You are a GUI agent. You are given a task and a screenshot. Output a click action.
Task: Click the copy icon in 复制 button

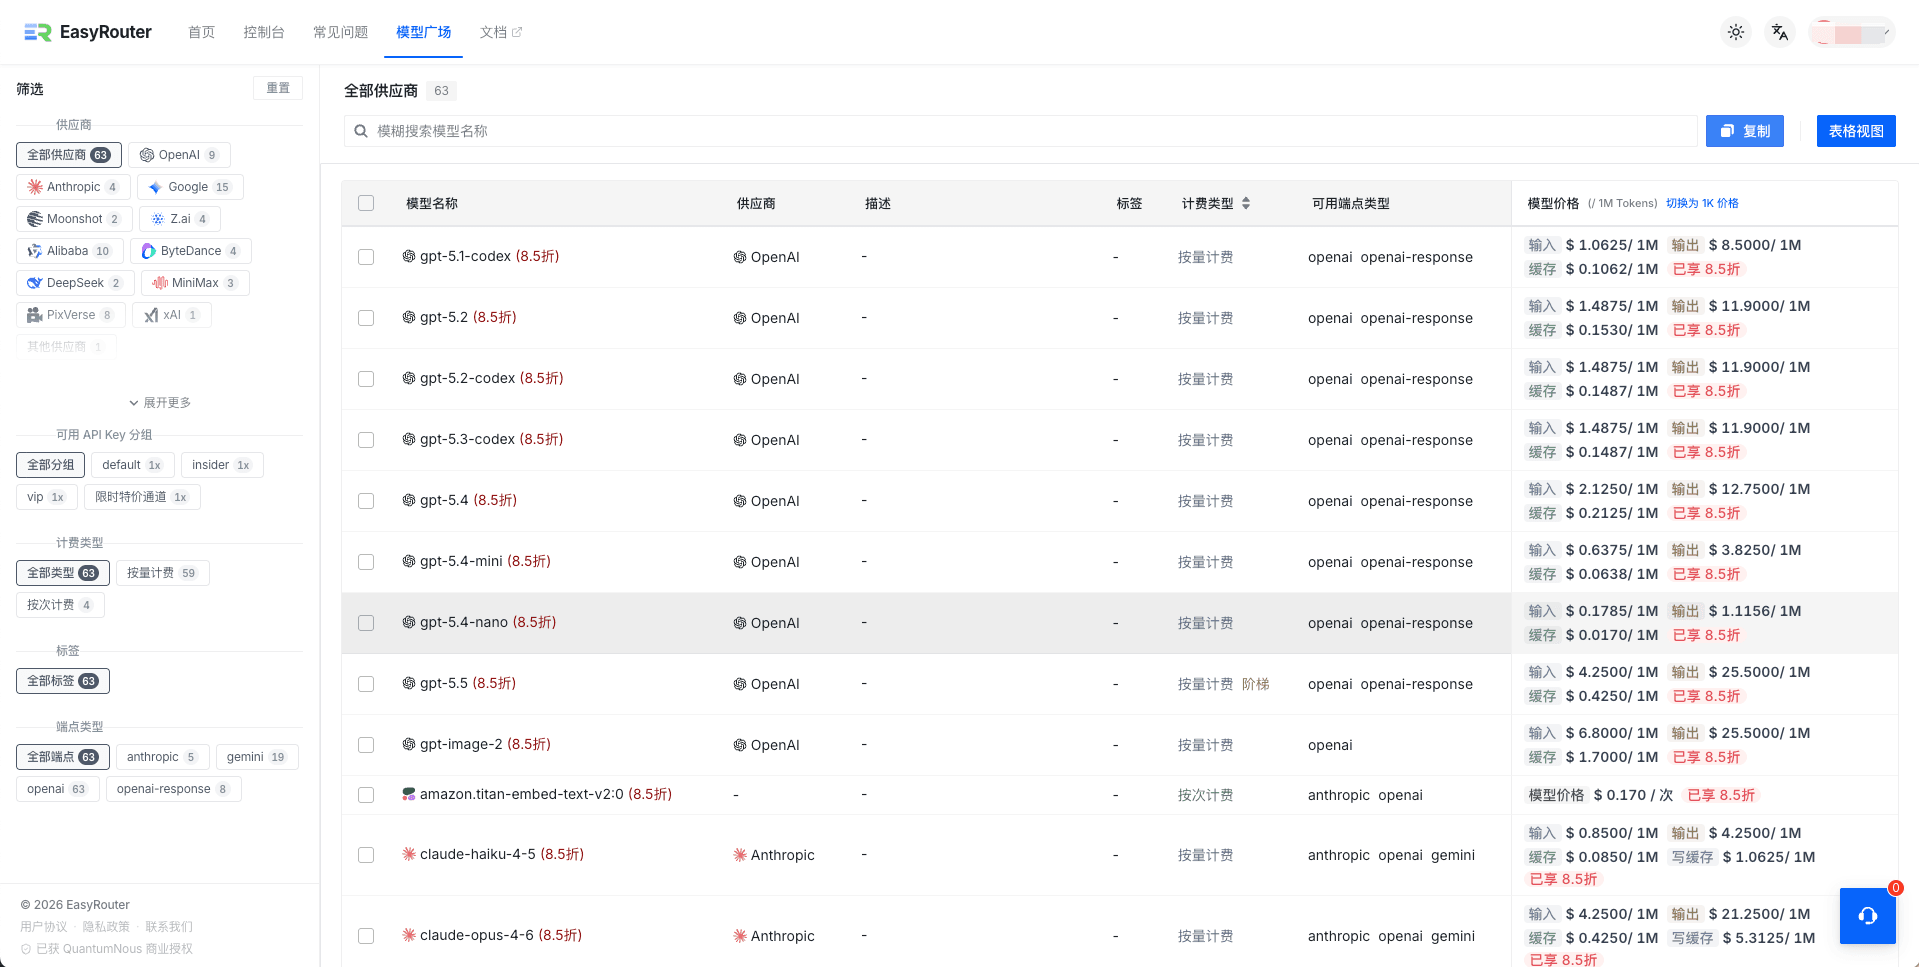coord(1727,131)
